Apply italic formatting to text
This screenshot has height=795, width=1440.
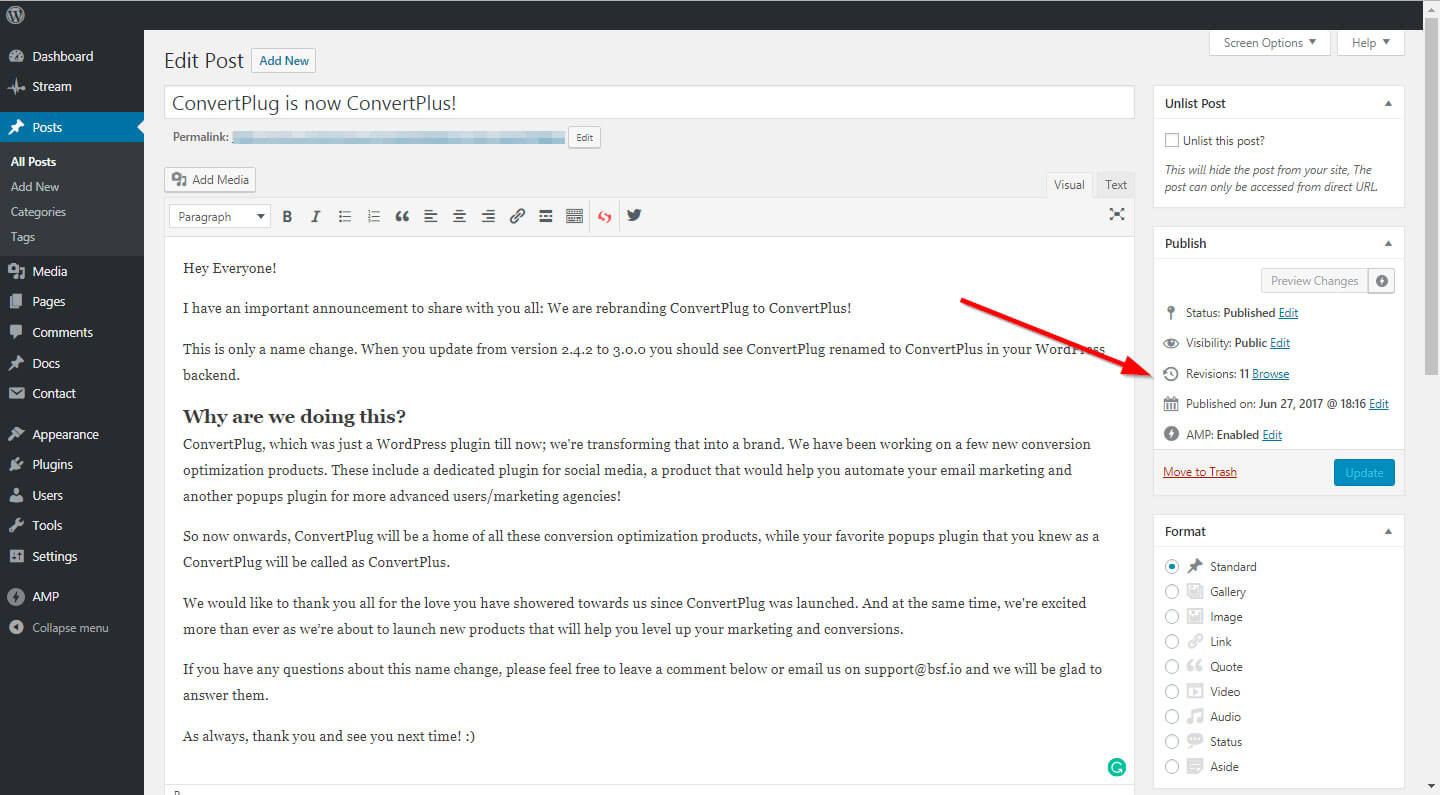point(315,215)
